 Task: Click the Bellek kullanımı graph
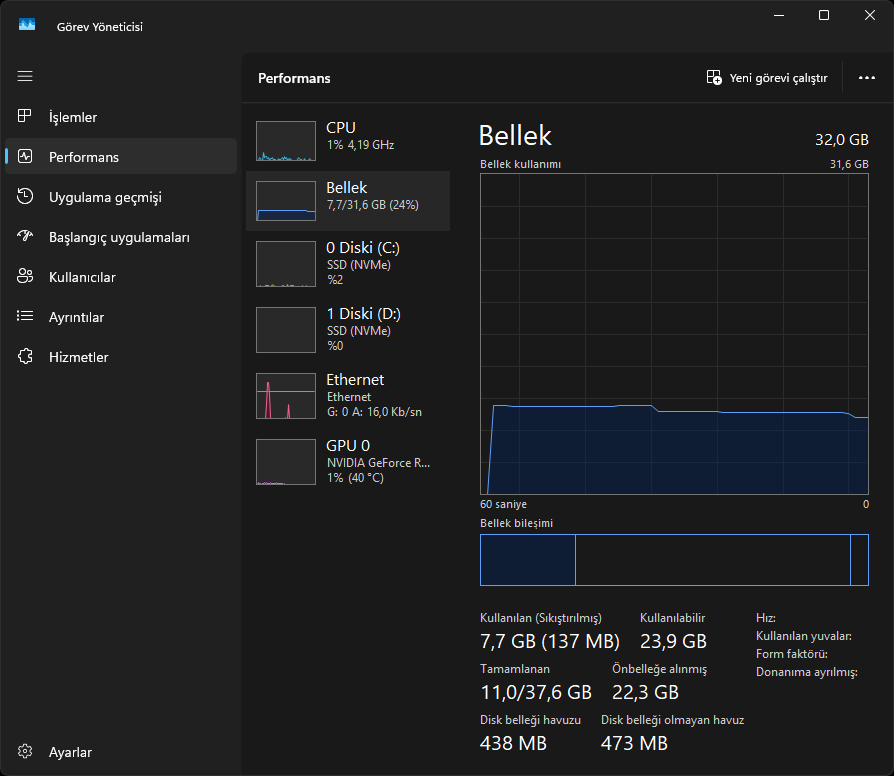click(x=674, y=334)
